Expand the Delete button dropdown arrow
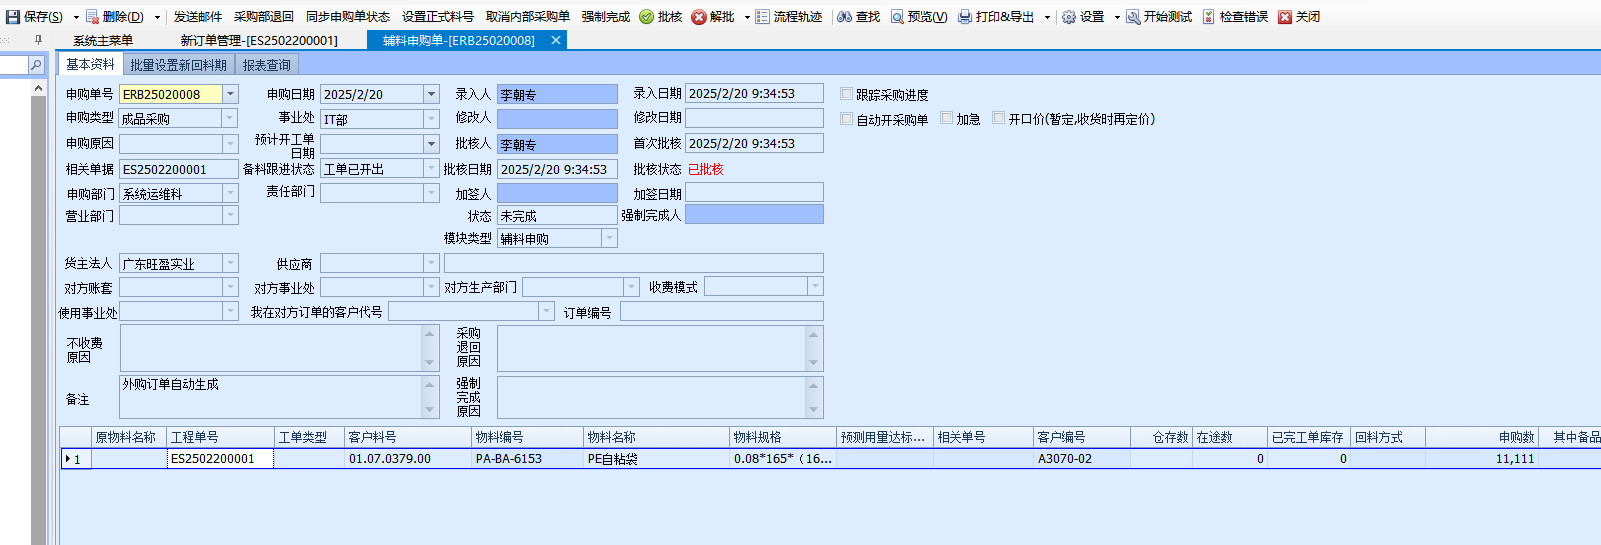This screenshot has height=545, width=1601. click(x=157, y=17)
